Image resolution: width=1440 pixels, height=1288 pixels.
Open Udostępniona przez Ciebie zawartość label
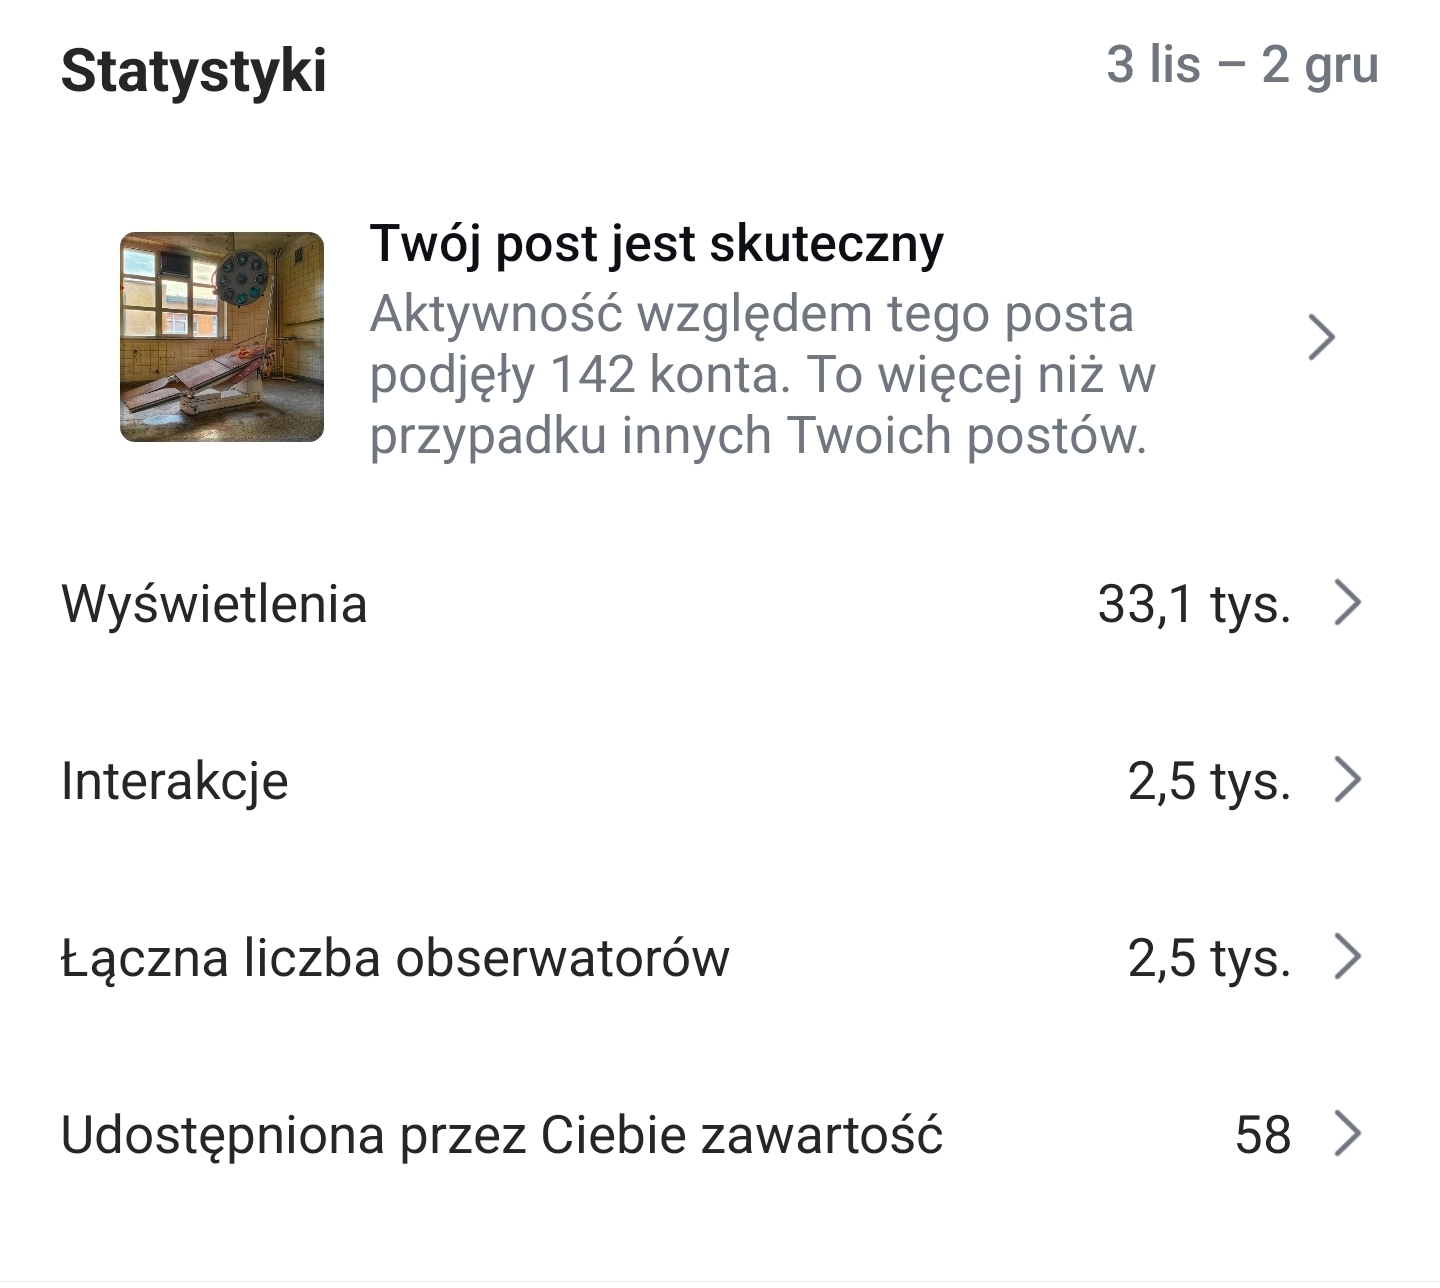coord(502,1136)
